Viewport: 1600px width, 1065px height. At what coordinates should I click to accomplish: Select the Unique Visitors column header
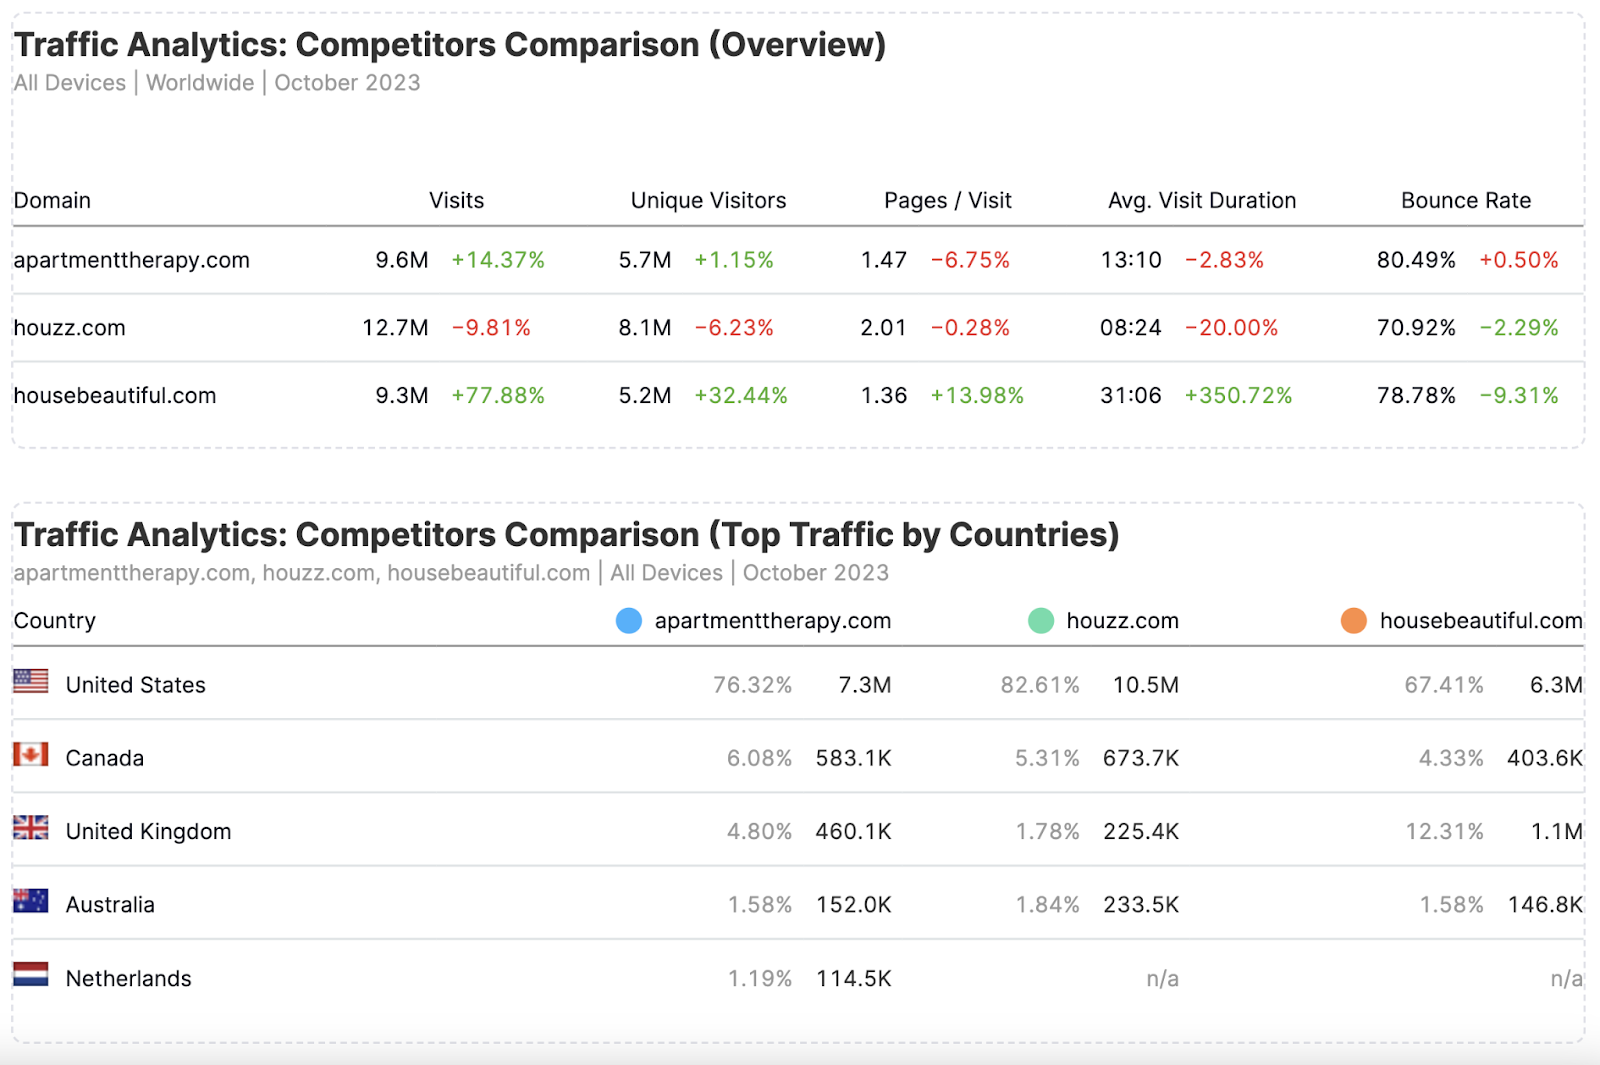(x=708, y=200)
